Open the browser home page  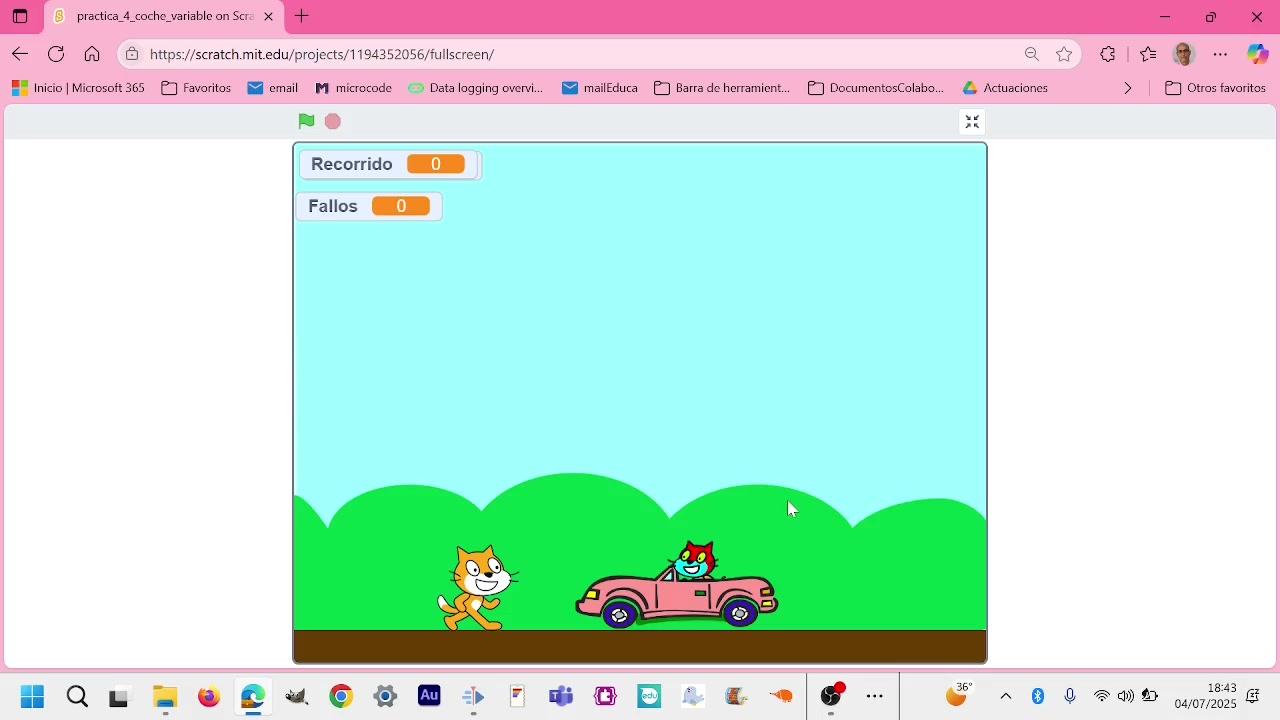(92, 54)
